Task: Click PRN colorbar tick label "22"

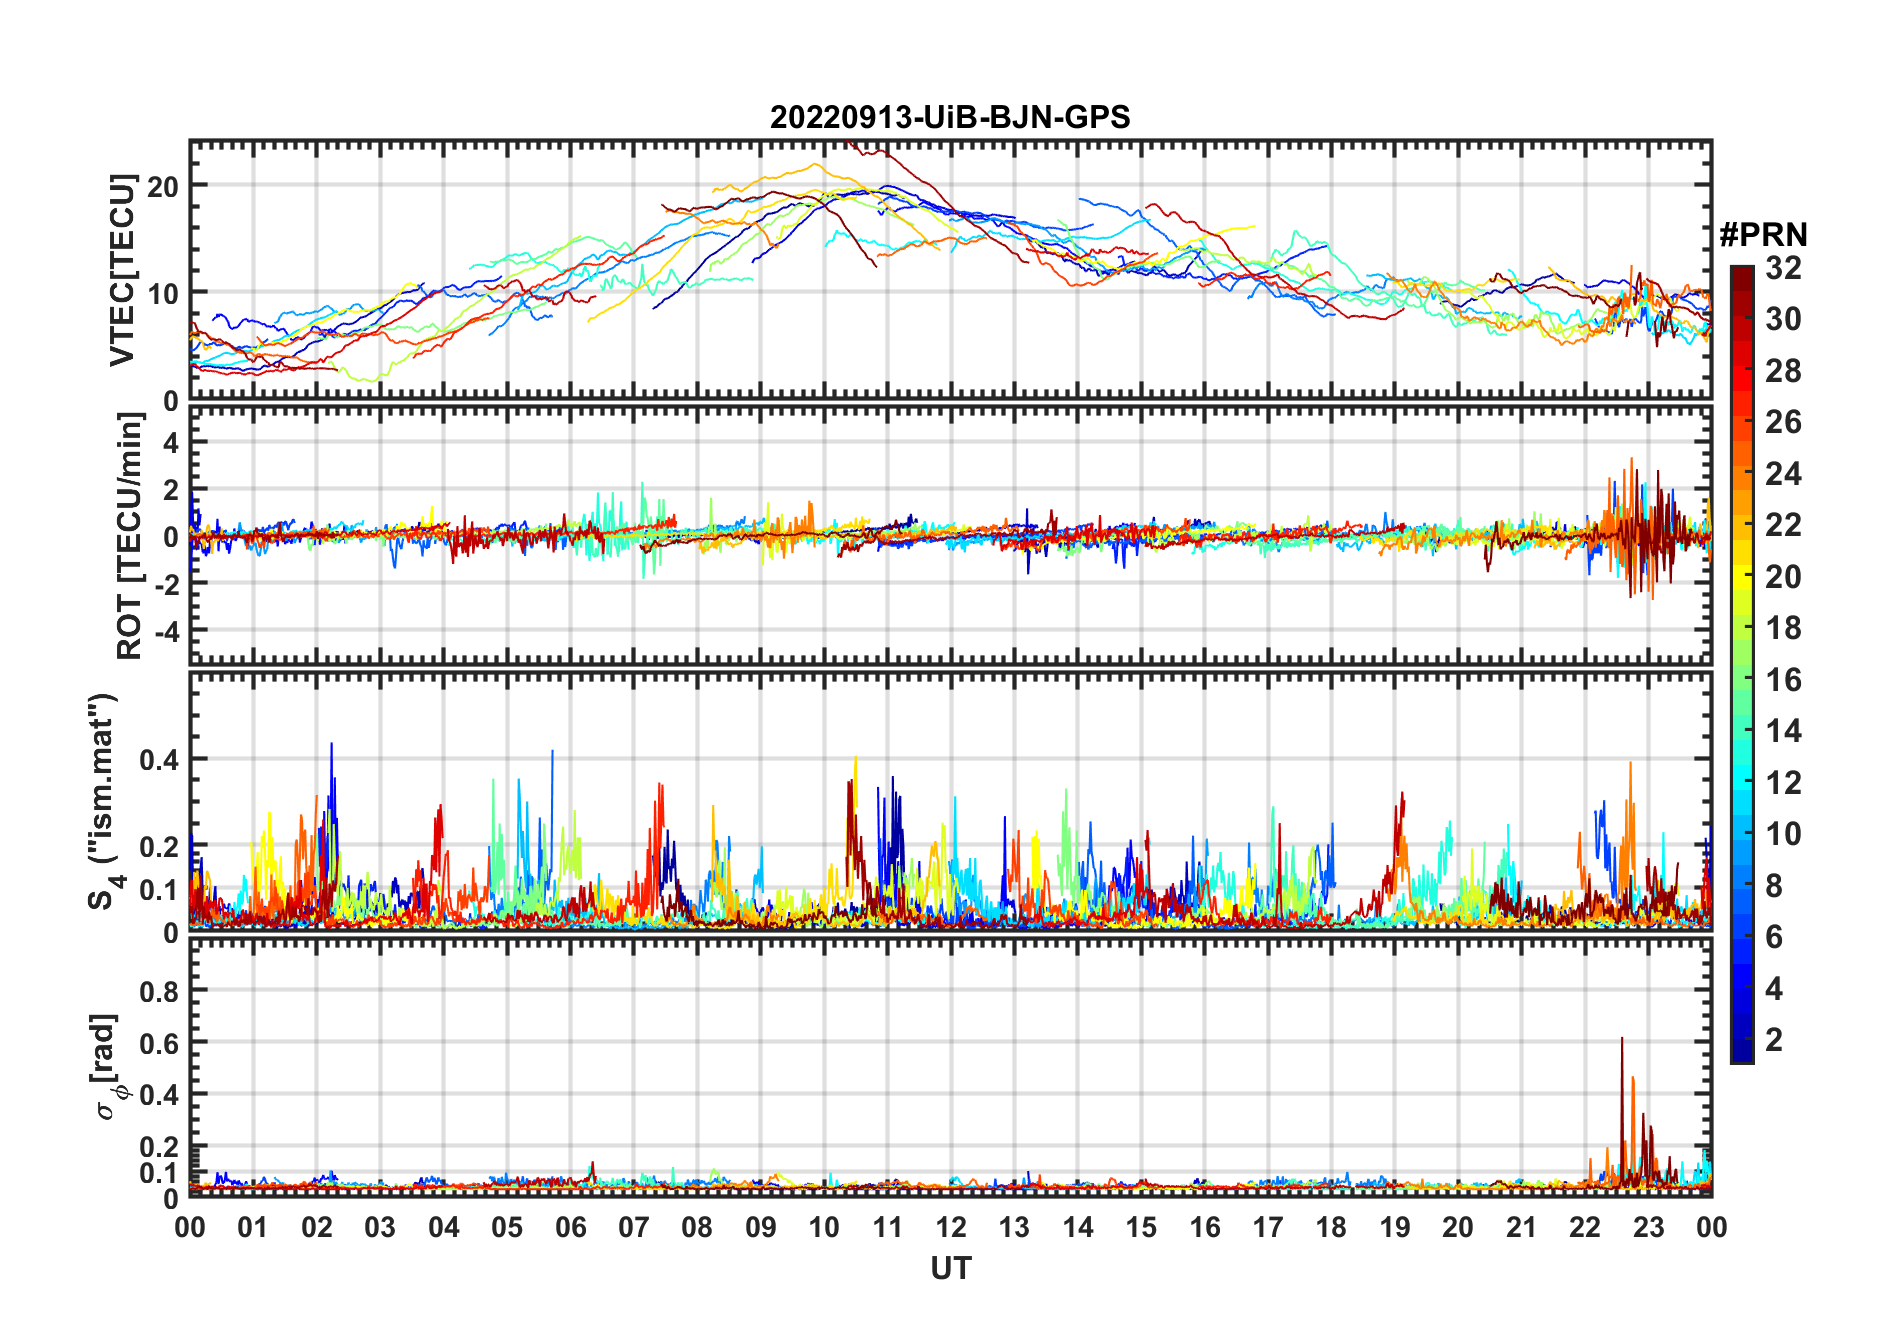Action: (1784, 525)
